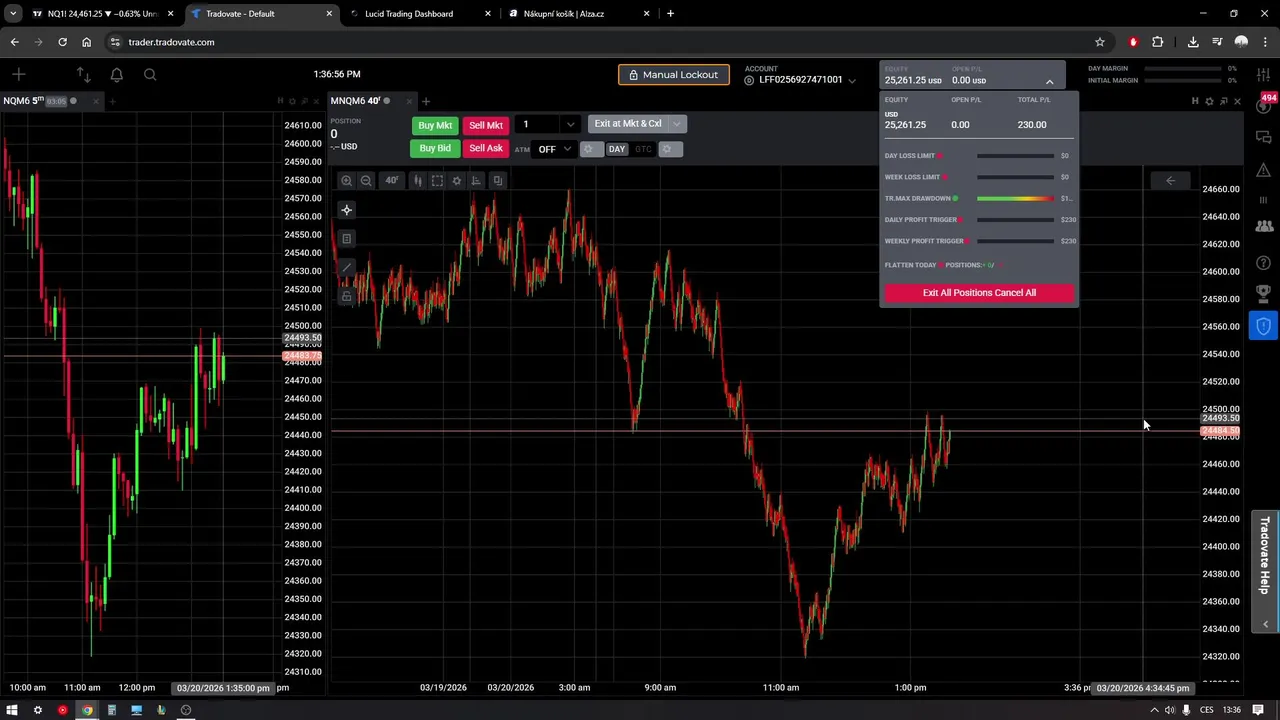Click the add module plus icon top-left
Image resolution: width=1280 pixels, height=720 pixels.
(x=18, y=74)
